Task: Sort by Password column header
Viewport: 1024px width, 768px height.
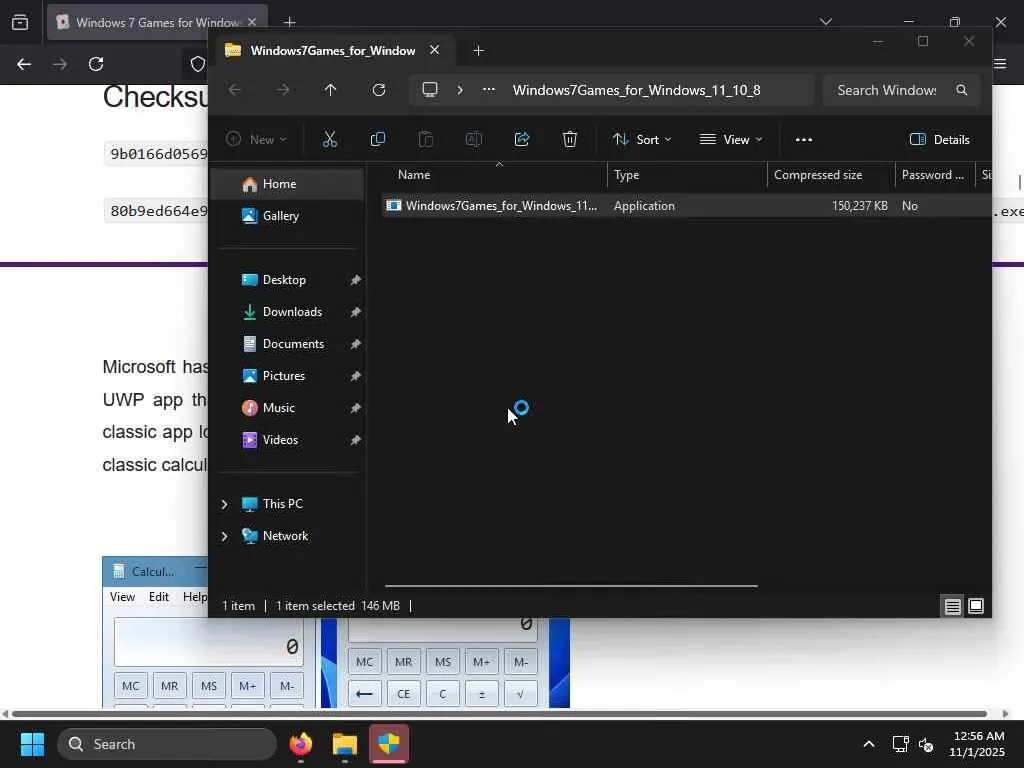Action: (x=935, y=175)
